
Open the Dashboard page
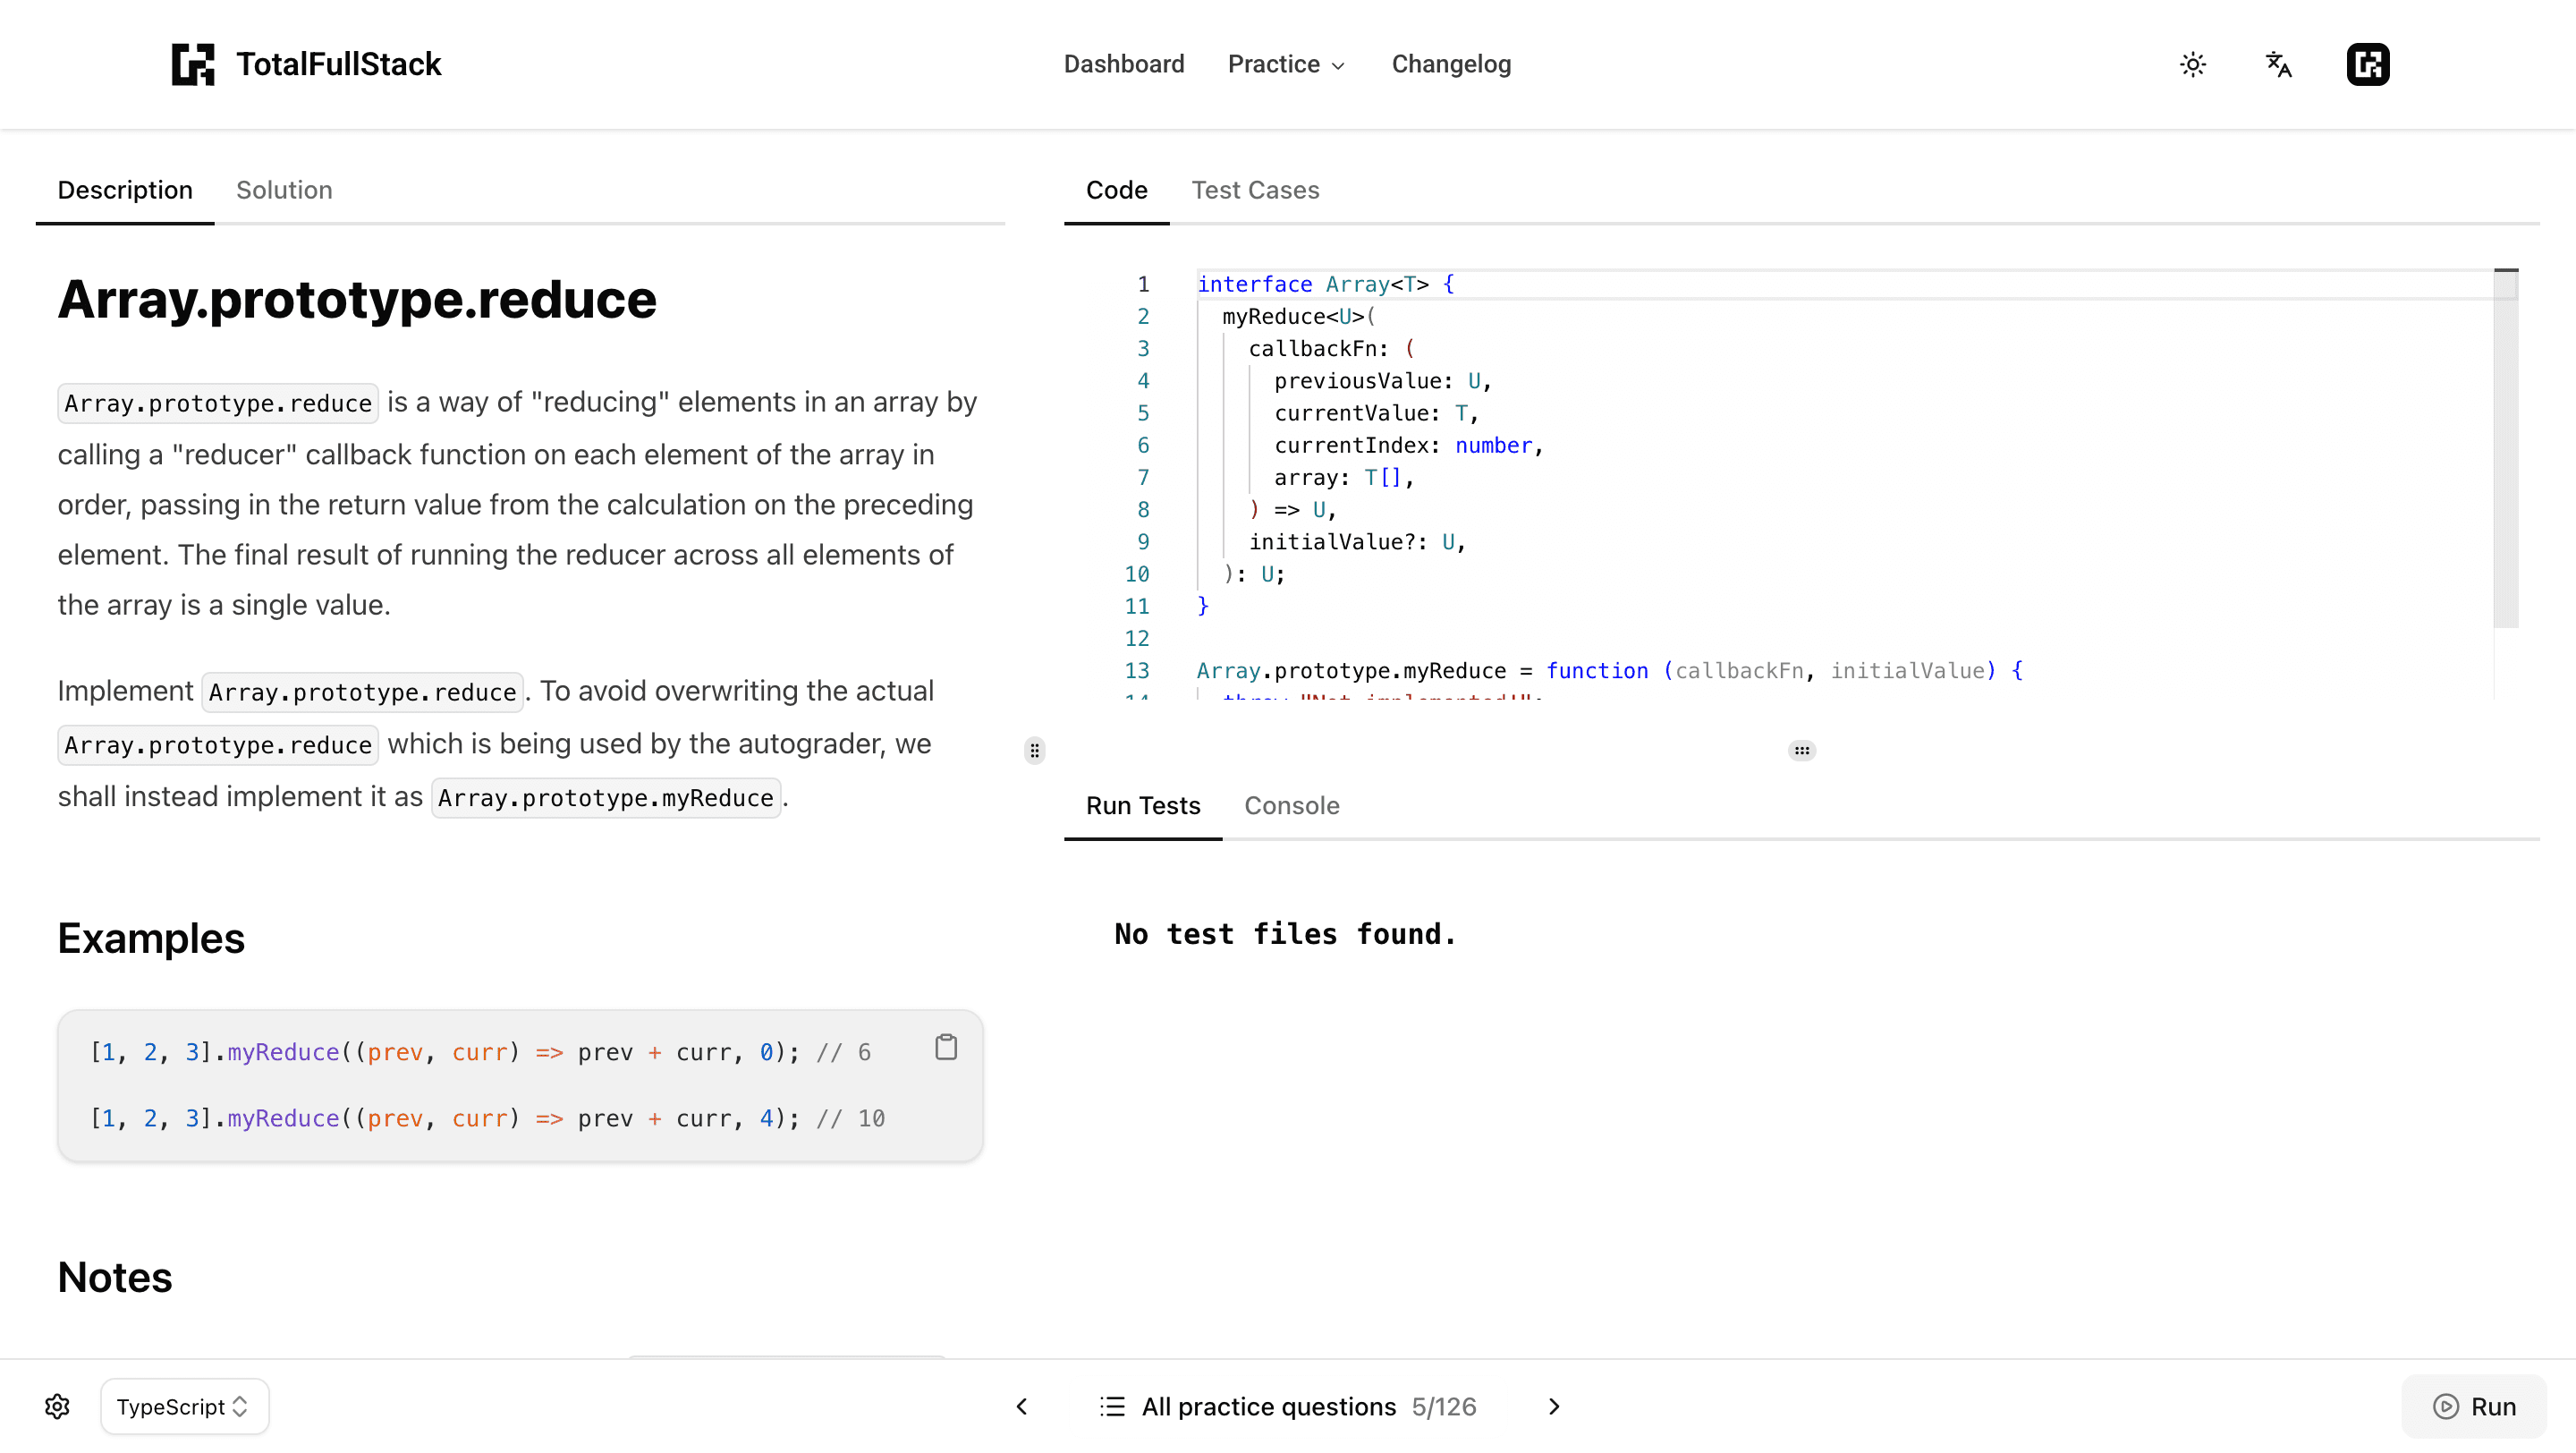pyautogui.click(x=1124, y=64)
